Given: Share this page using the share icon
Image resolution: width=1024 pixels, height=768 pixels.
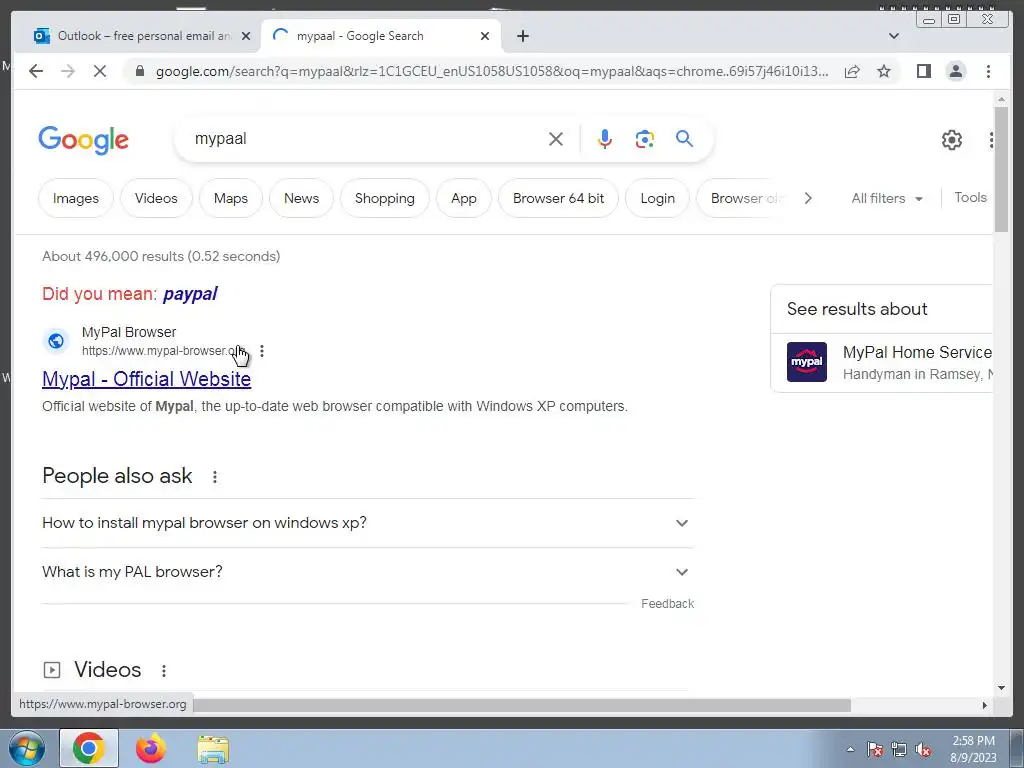Looking at the screenshot, I should tap(852, 71).
